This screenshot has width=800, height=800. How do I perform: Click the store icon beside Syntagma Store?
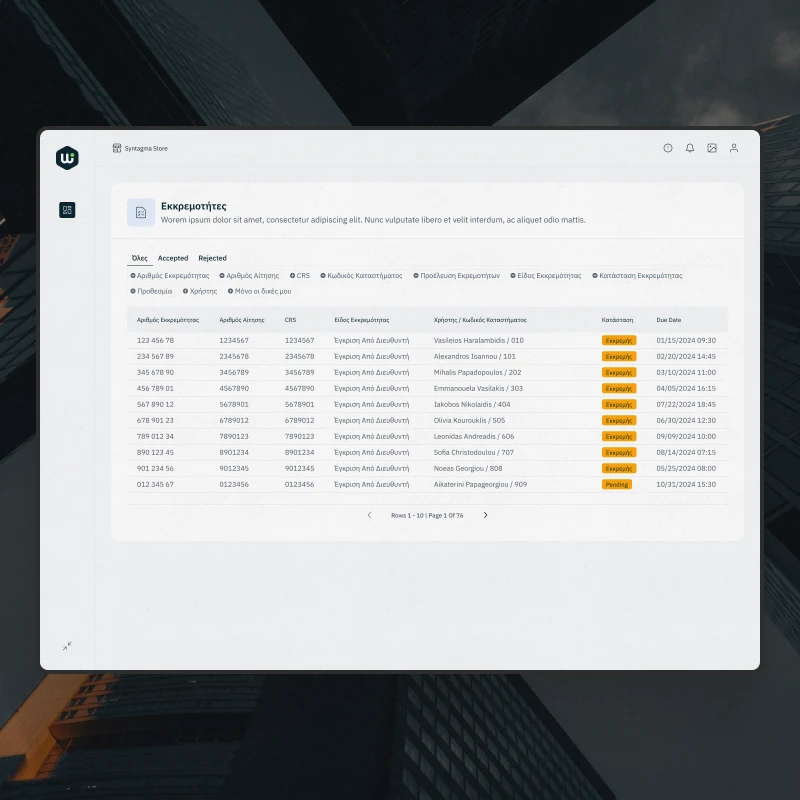117,148
